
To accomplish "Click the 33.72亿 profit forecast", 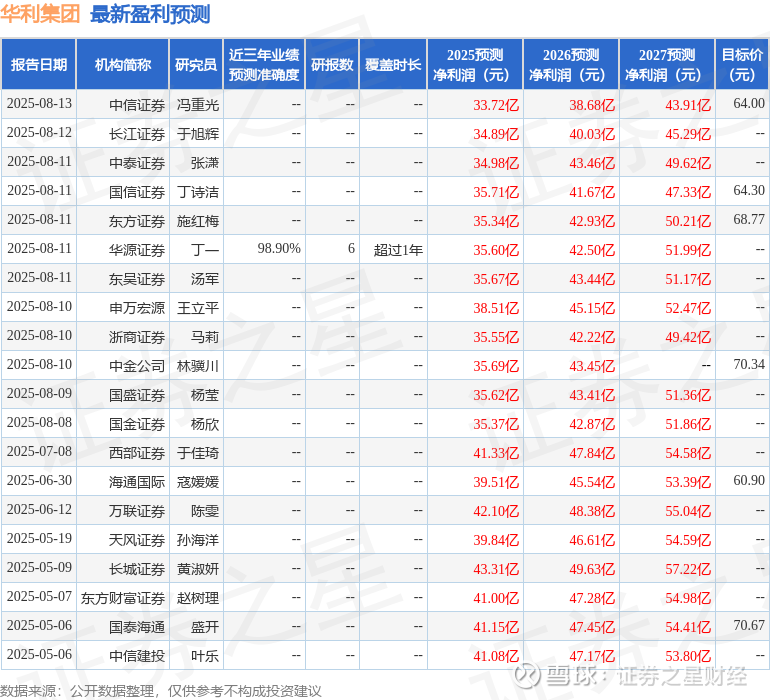I will click(496, 105).
